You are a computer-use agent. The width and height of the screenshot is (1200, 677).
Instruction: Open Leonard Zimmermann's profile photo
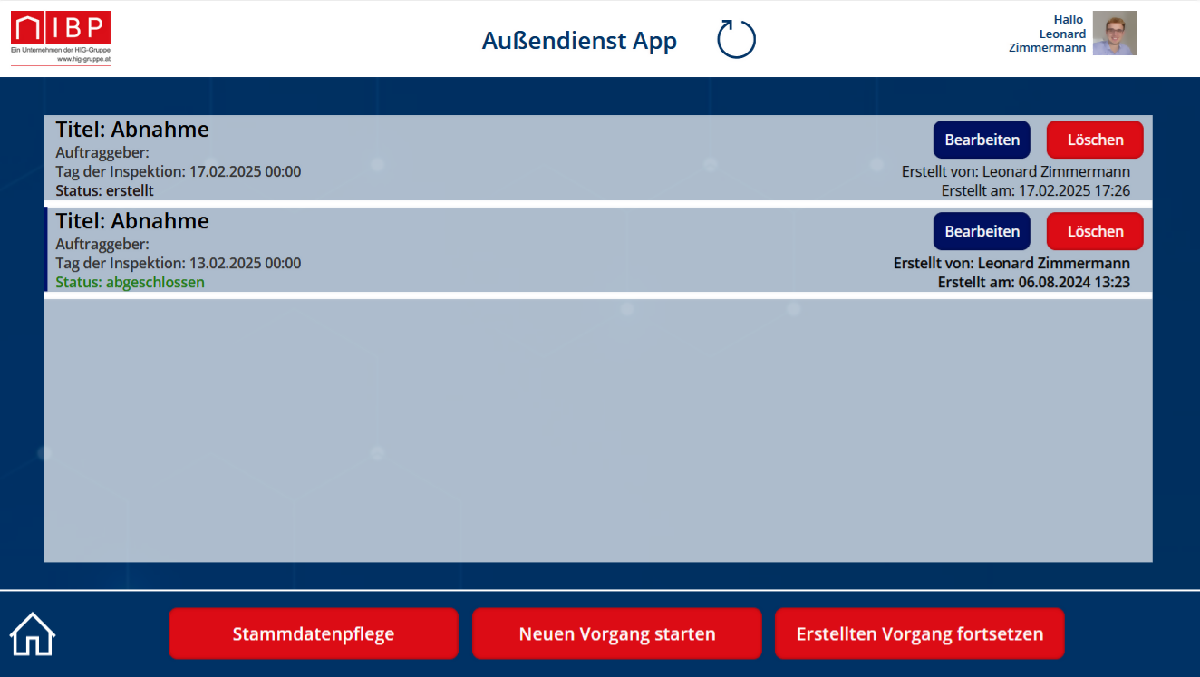pyautogui.click(x=1114, y=33)
